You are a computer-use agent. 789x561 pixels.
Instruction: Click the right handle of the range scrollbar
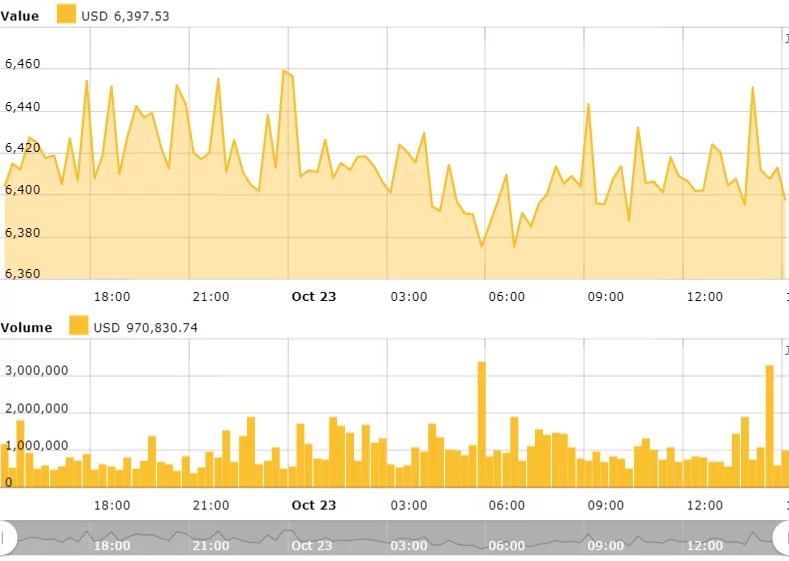(x=781, y=538)
